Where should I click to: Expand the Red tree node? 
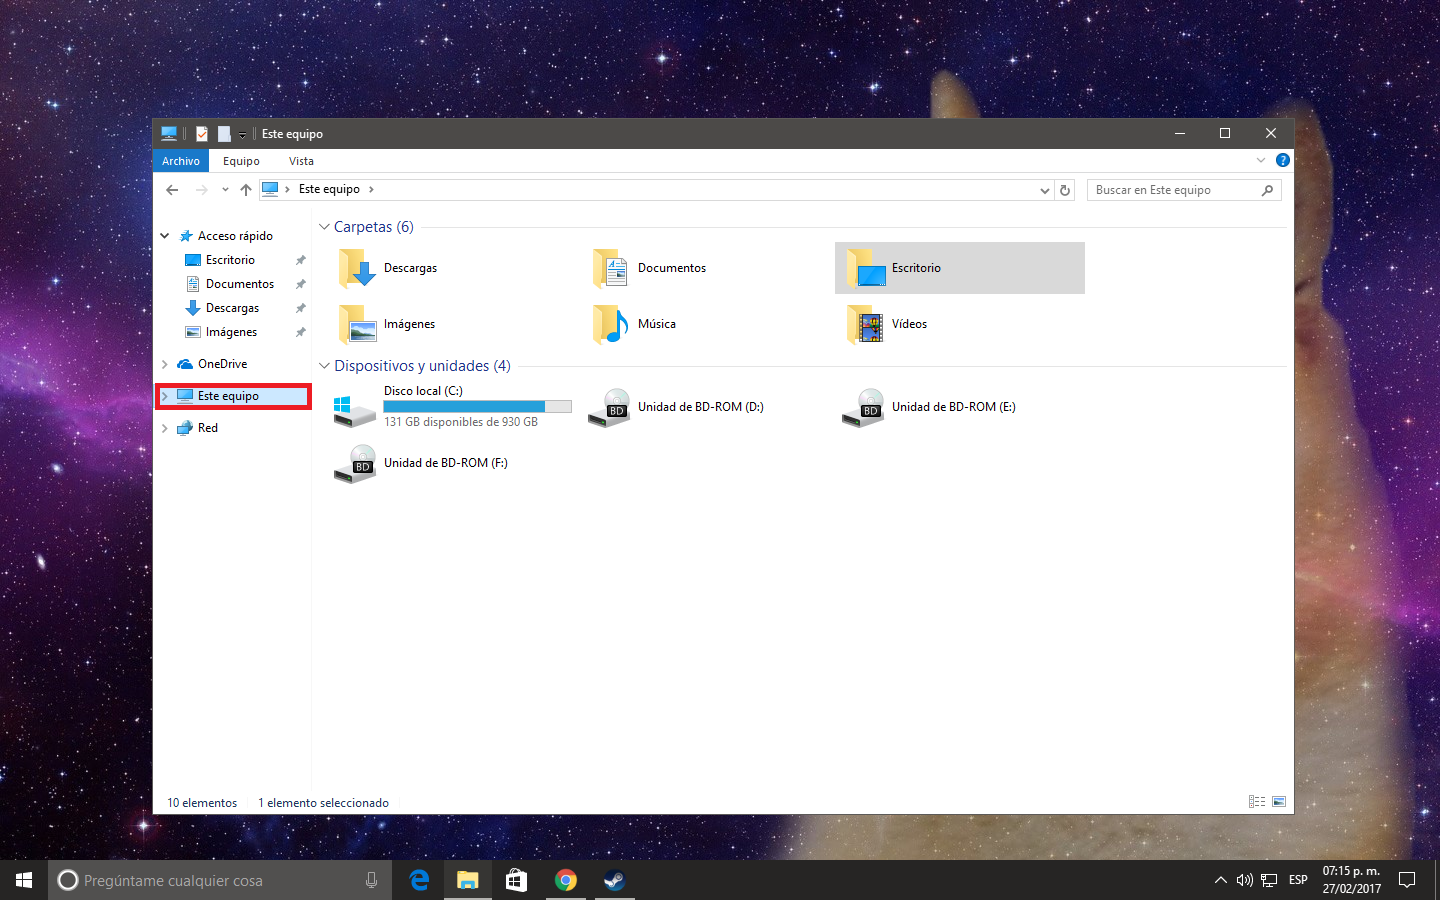click(165, 428)
